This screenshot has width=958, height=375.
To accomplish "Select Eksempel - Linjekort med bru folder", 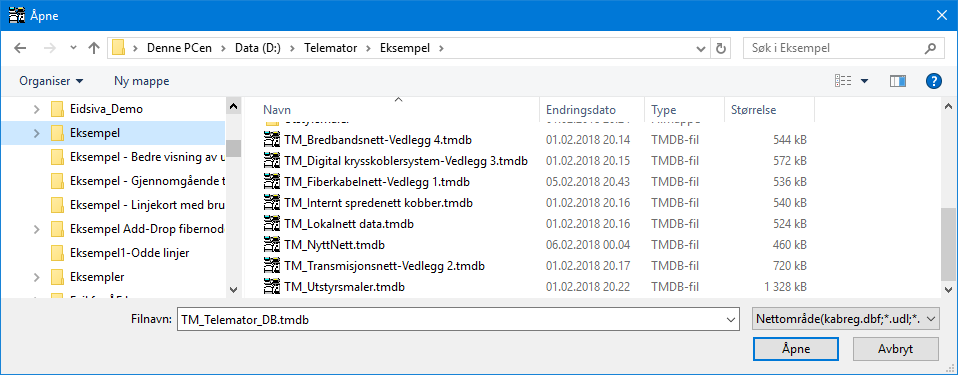I will point(147,205).
